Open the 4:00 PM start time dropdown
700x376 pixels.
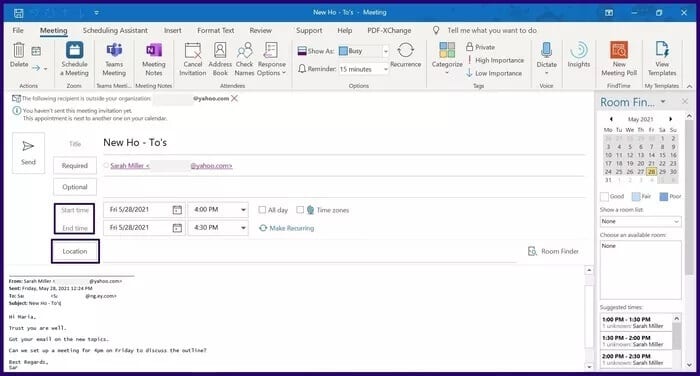click(243, 210)
